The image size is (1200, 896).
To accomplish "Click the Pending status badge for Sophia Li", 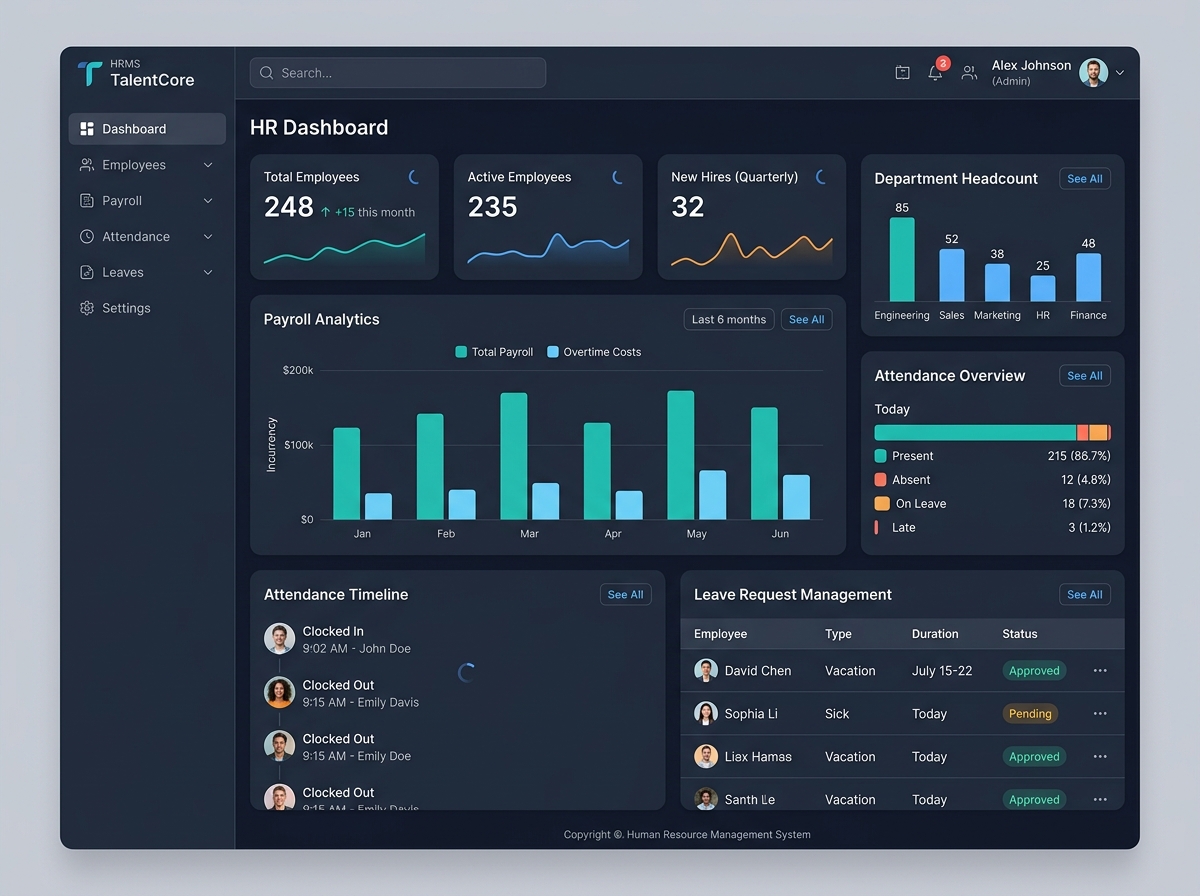I will click(x=1030, y=714).
